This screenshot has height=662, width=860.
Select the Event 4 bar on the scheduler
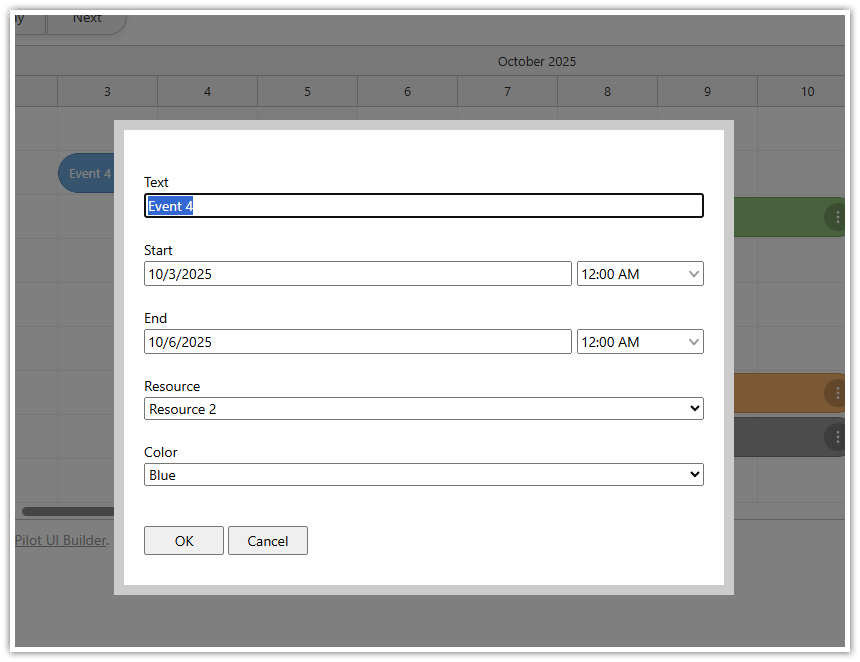click(88, 172)
